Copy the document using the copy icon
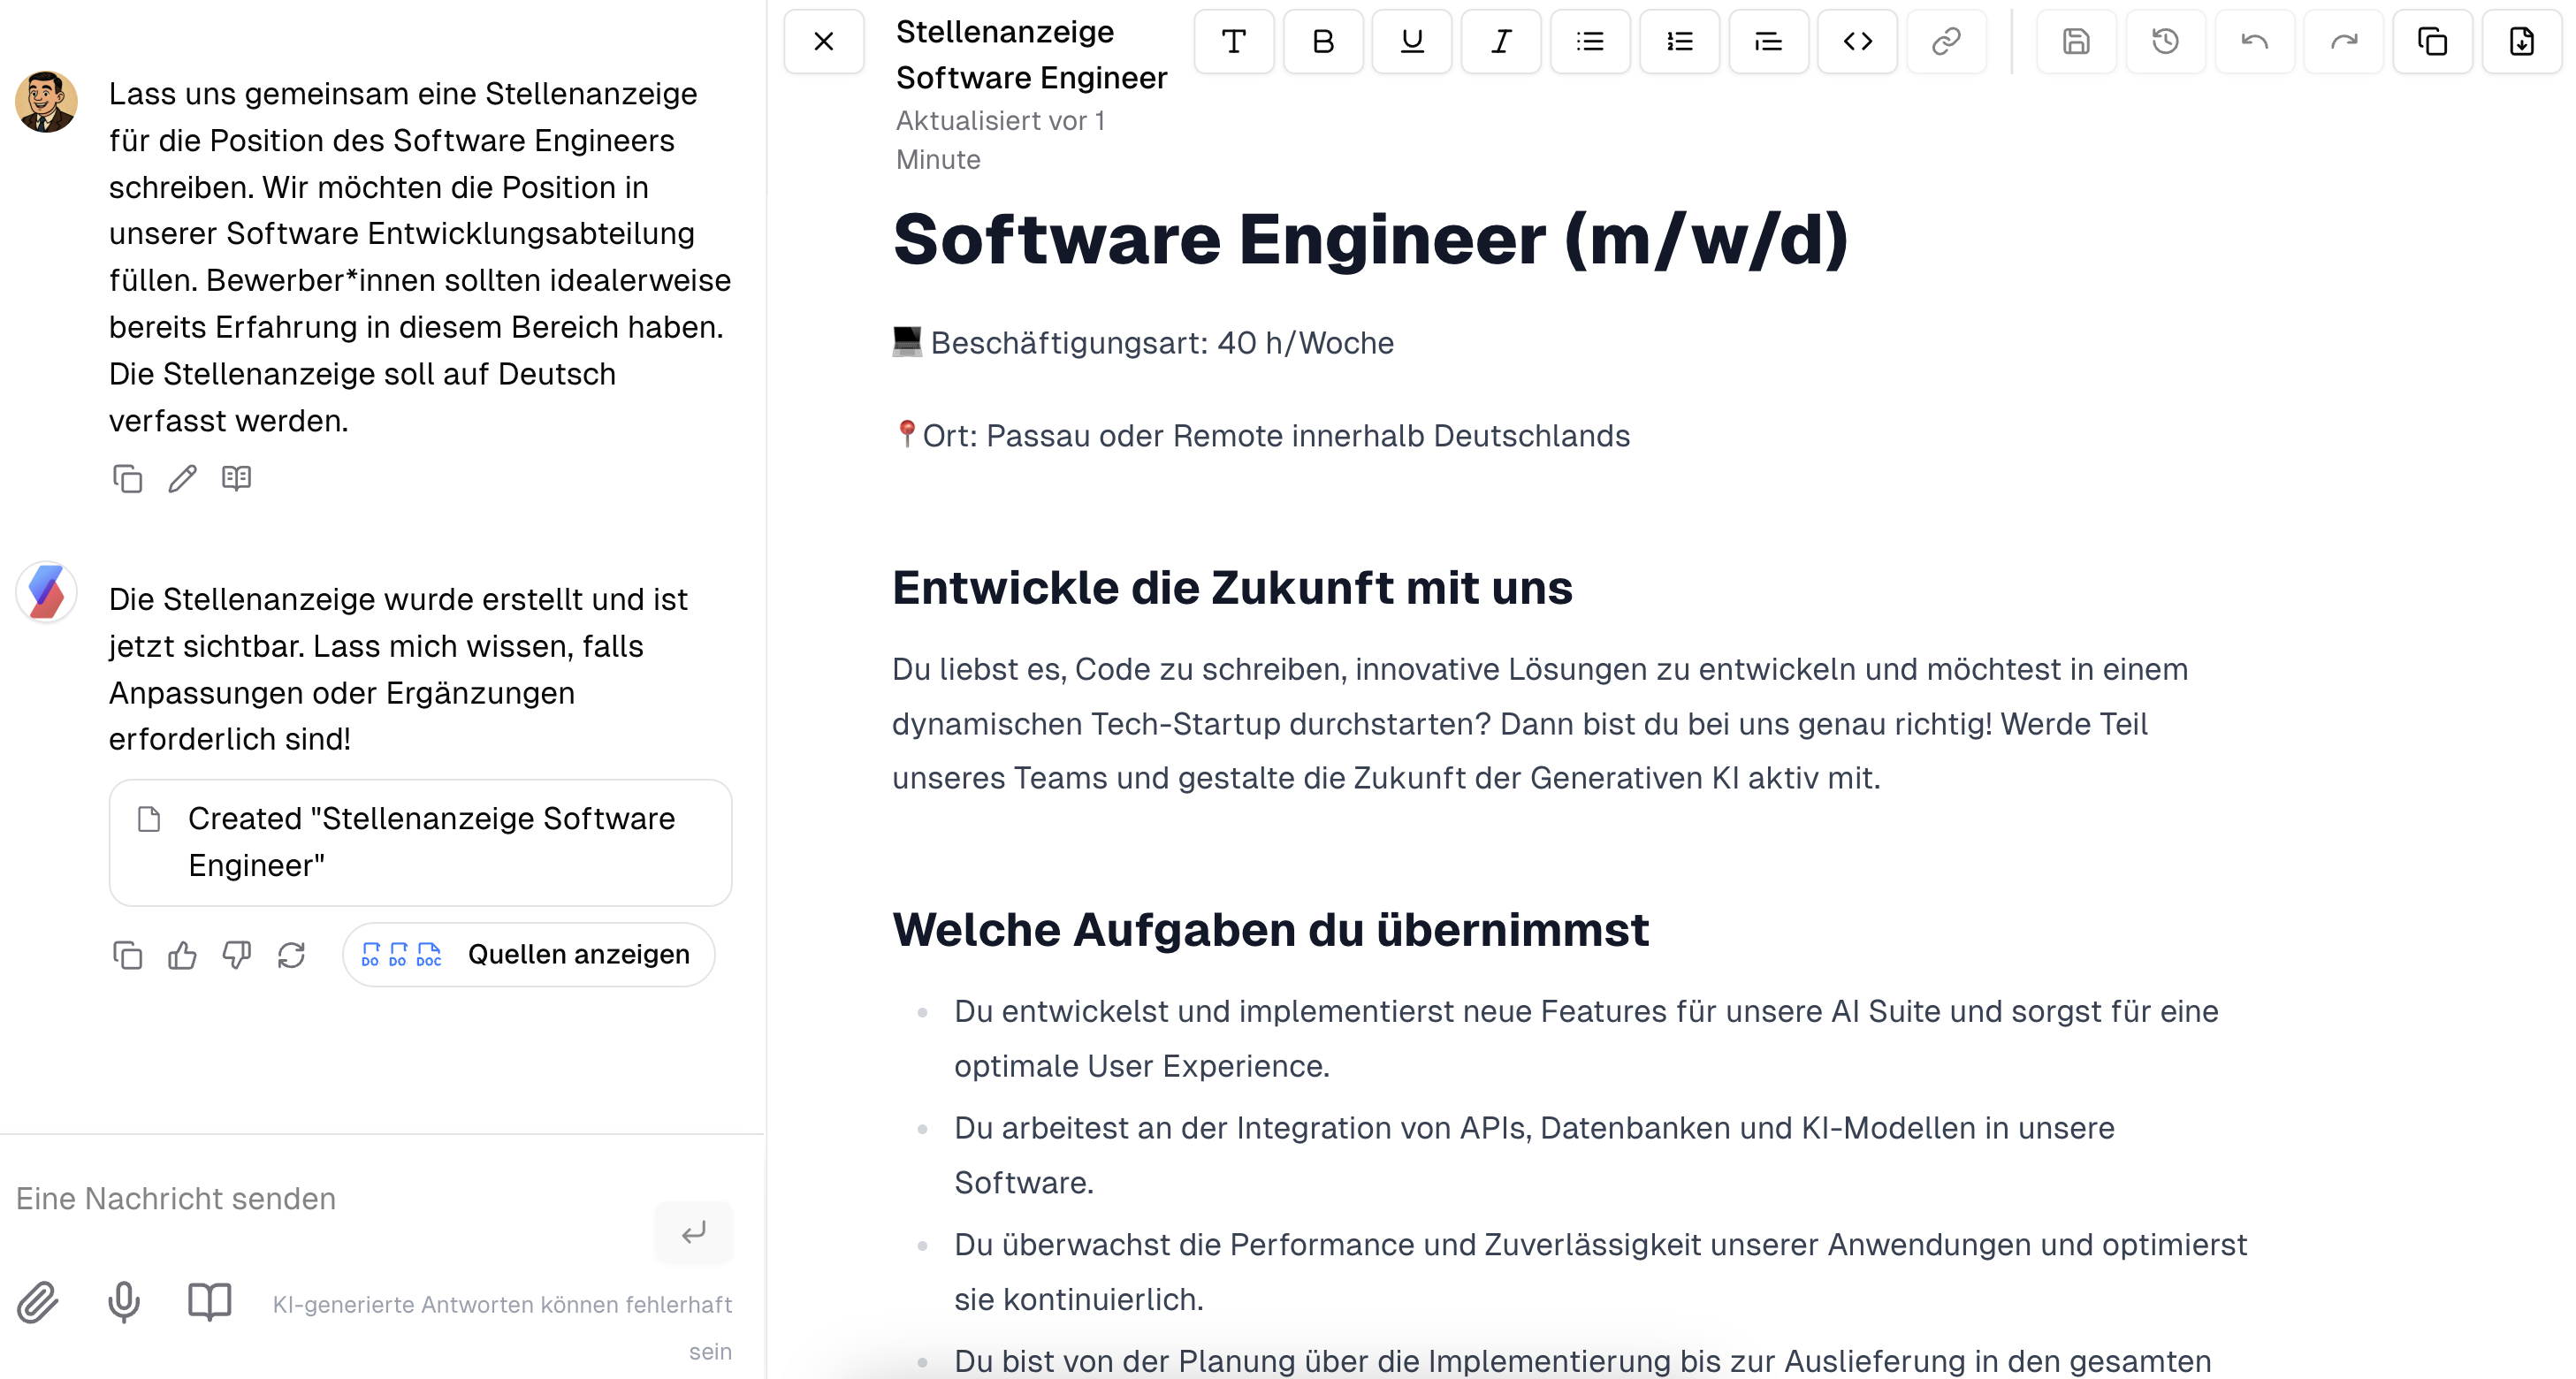This screenshot has width=2576, height=1379. coord(2432,42)
